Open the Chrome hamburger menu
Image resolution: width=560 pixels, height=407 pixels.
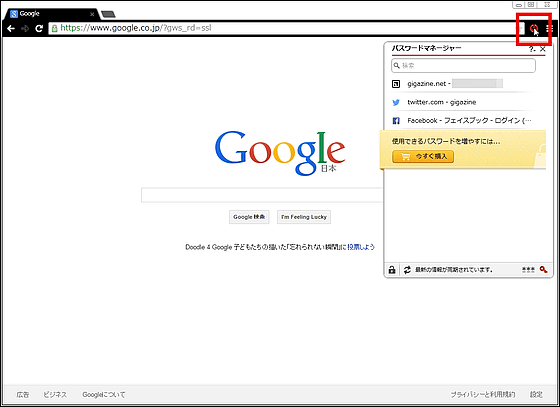coord(550,28)
